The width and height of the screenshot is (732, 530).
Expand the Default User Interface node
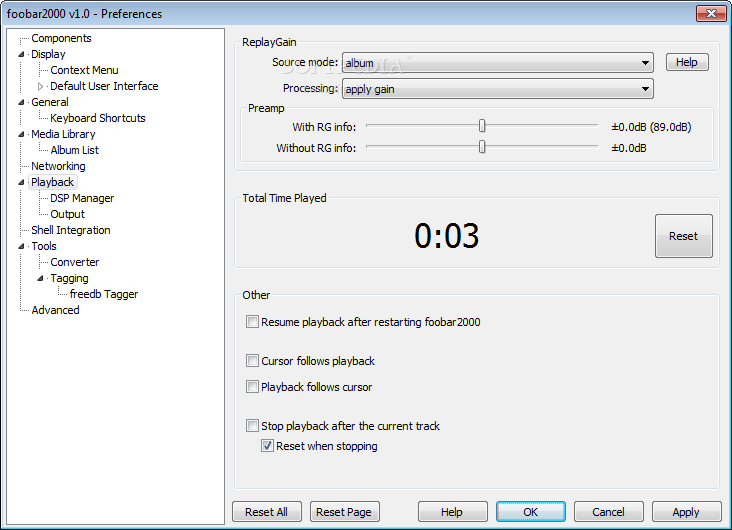pyautogui.click(x=40, y=86)
